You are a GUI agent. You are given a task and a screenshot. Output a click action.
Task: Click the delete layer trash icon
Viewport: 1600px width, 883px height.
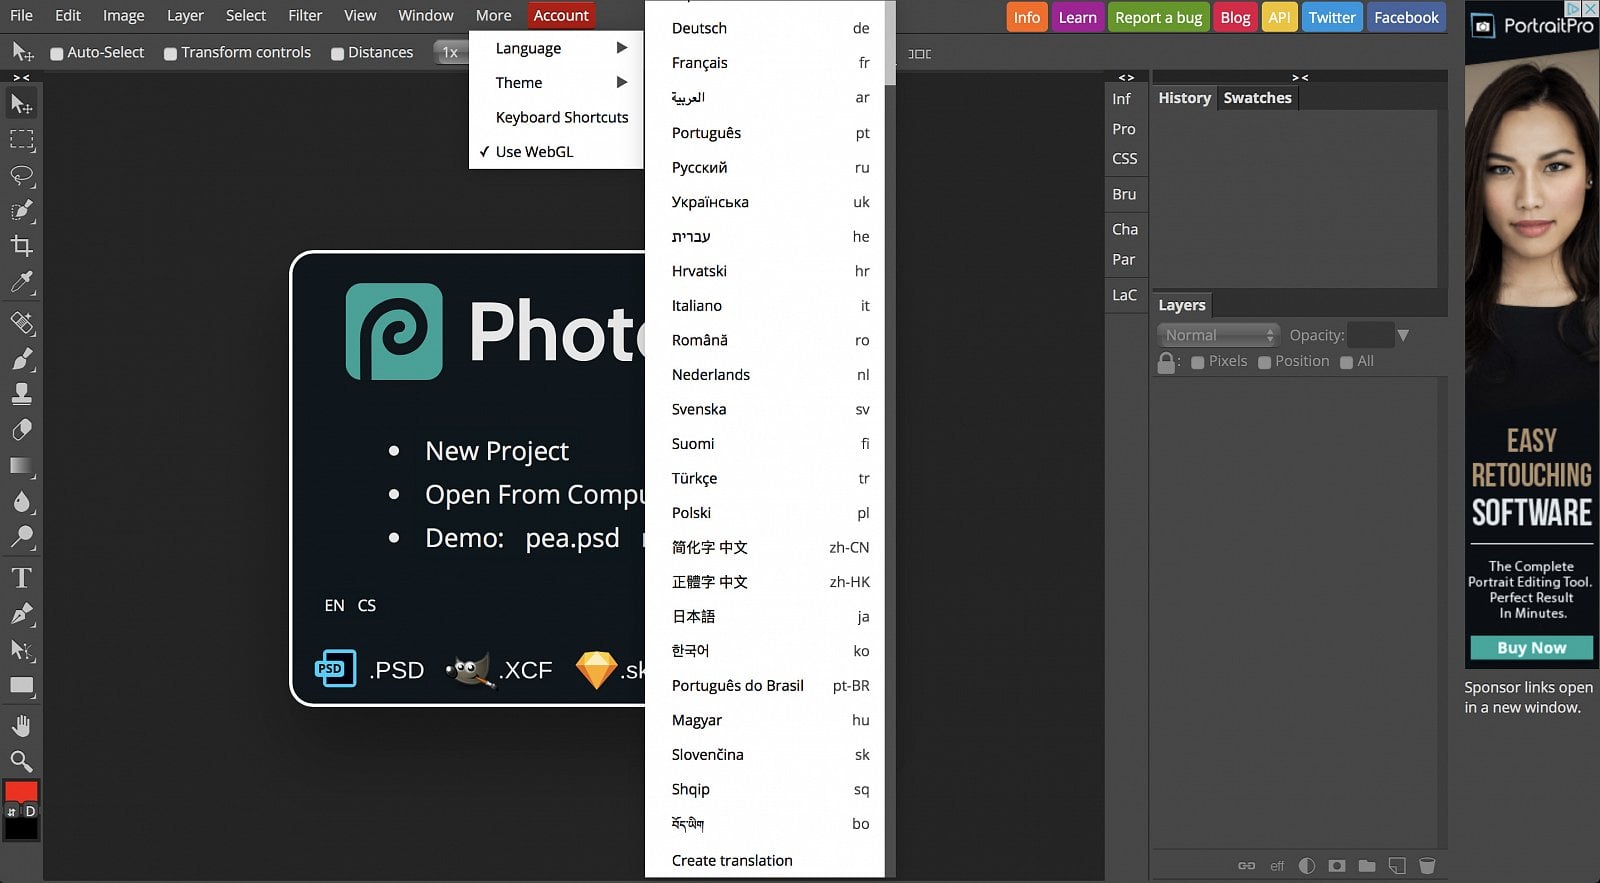pyautogui.click(x=1427, y=865)
